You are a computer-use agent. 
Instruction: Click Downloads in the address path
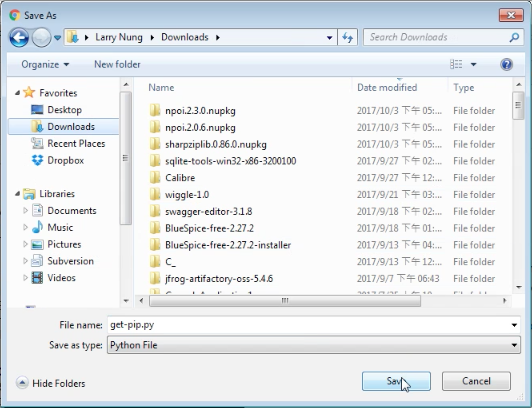(185, 37)
